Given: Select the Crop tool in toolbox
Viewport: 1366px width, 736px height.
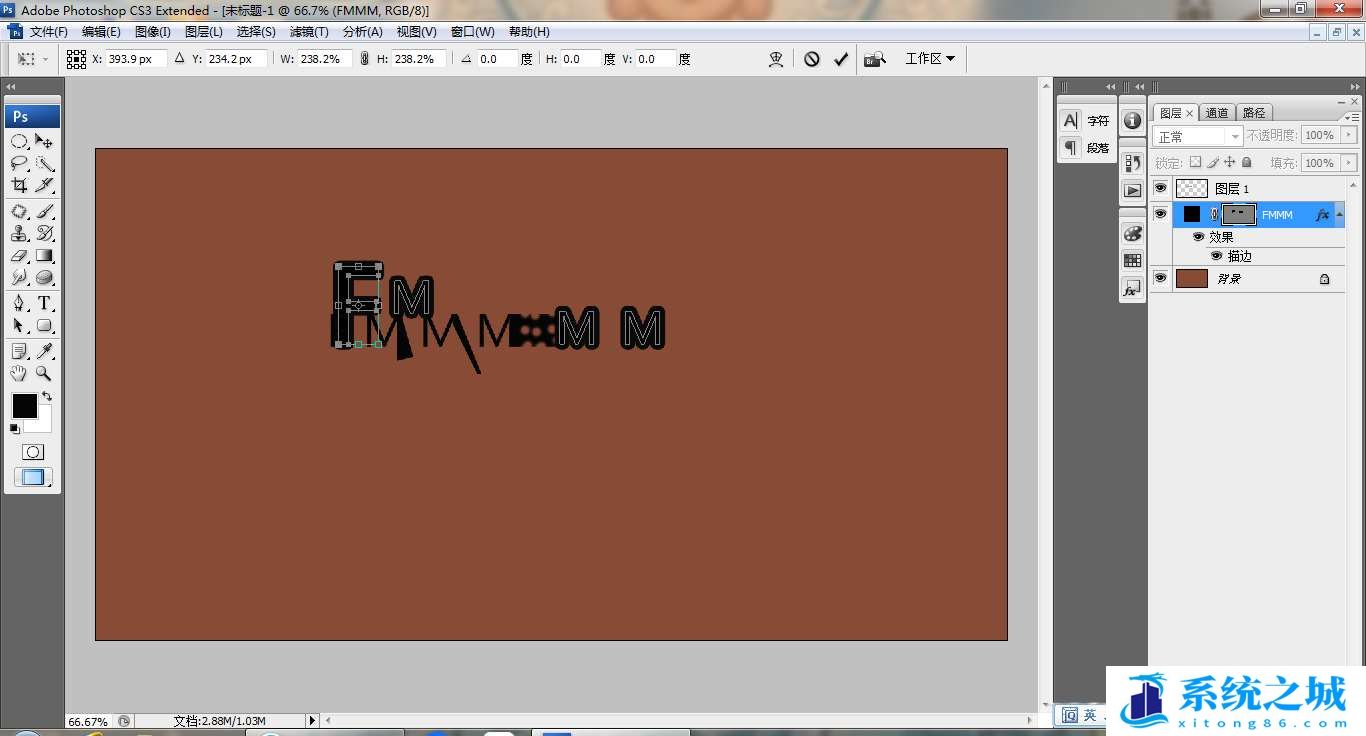Looking at the screenshot, I should click(19, 186).
